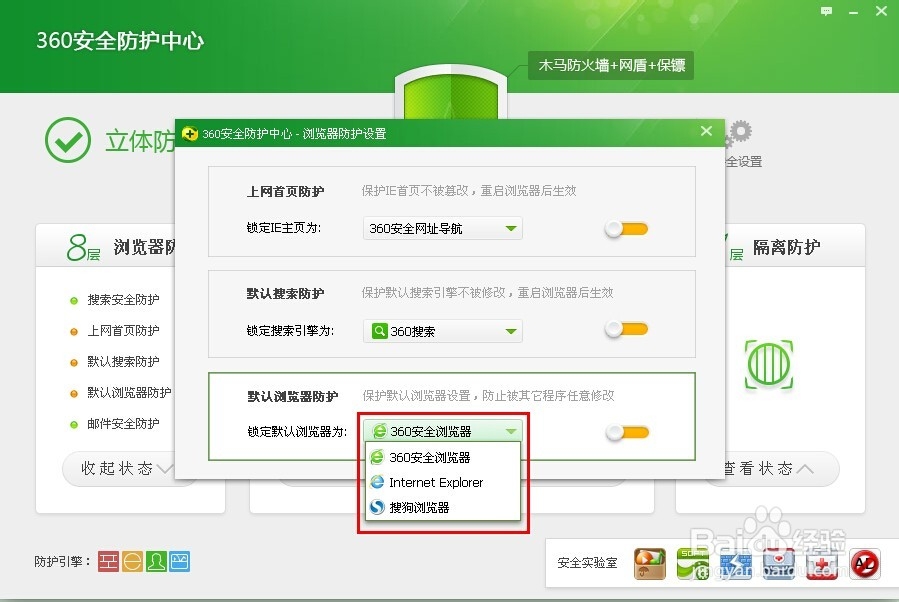Launch the SOFT manager icon in 安全实验室
The width and height of the screenshot is (899, 602).
pyautogui.click(x=692, y=564)
